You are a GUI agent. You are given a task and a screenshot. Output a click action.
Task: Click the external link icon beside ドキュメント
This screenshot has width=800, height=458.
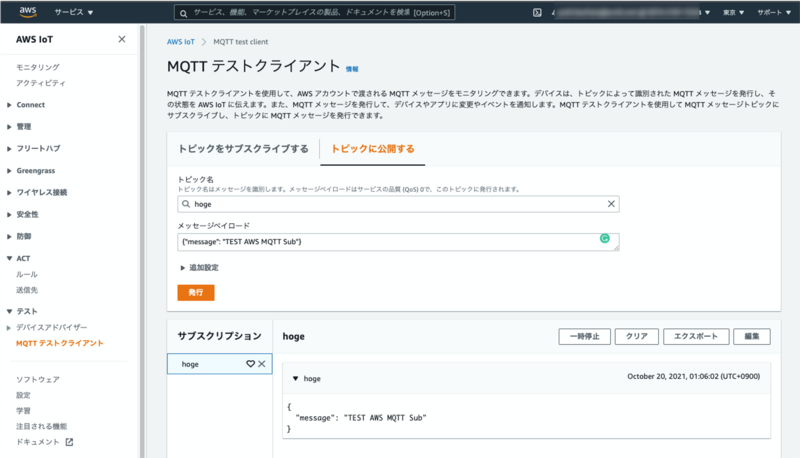pyautogui.click(x=69, y=442)
